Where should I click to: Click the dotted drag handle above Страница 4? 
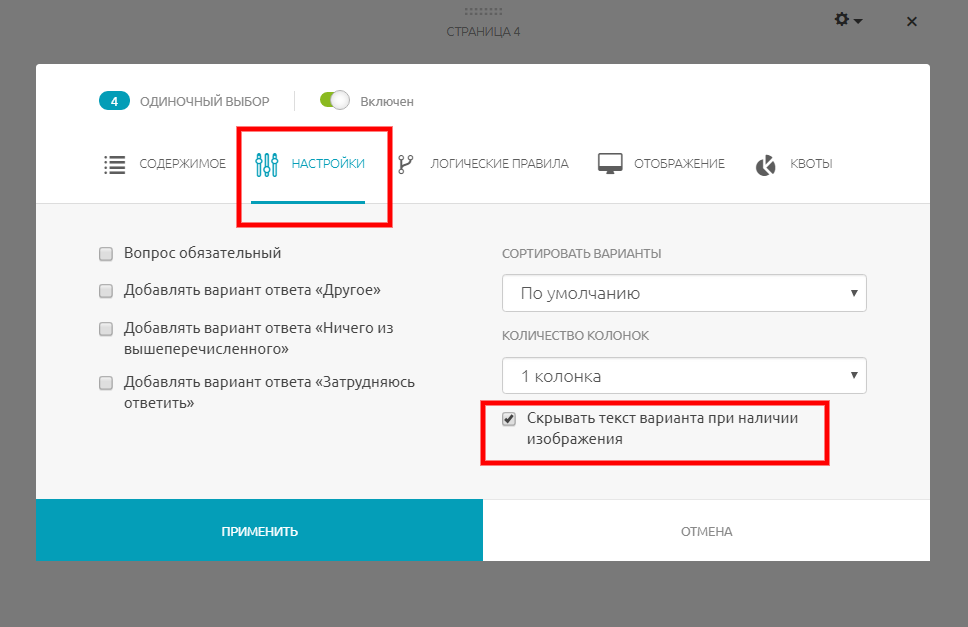tap(483, 11)
